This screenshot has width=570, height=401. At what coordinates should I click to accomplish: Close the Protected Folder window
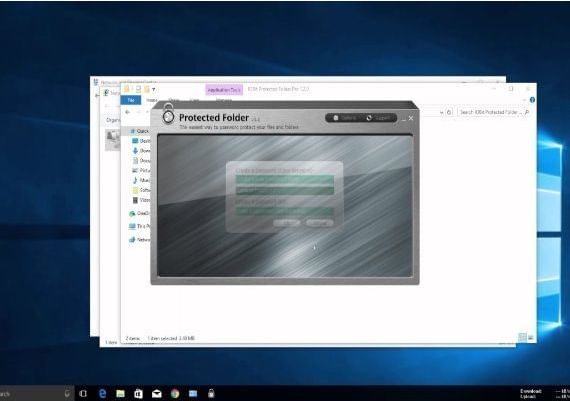[411, 118]
